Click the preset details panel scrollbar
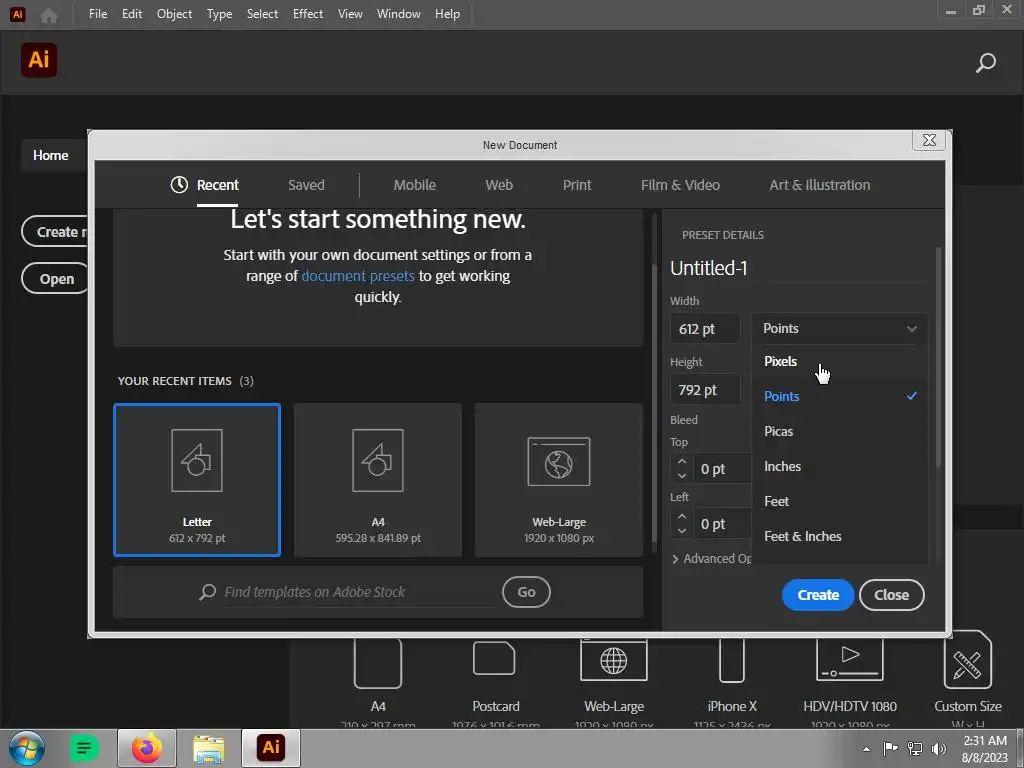 (x=938, y=357)
